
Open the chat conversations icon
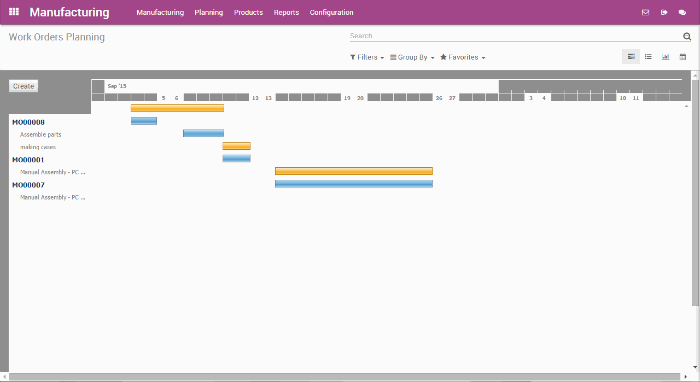(682, 12)
